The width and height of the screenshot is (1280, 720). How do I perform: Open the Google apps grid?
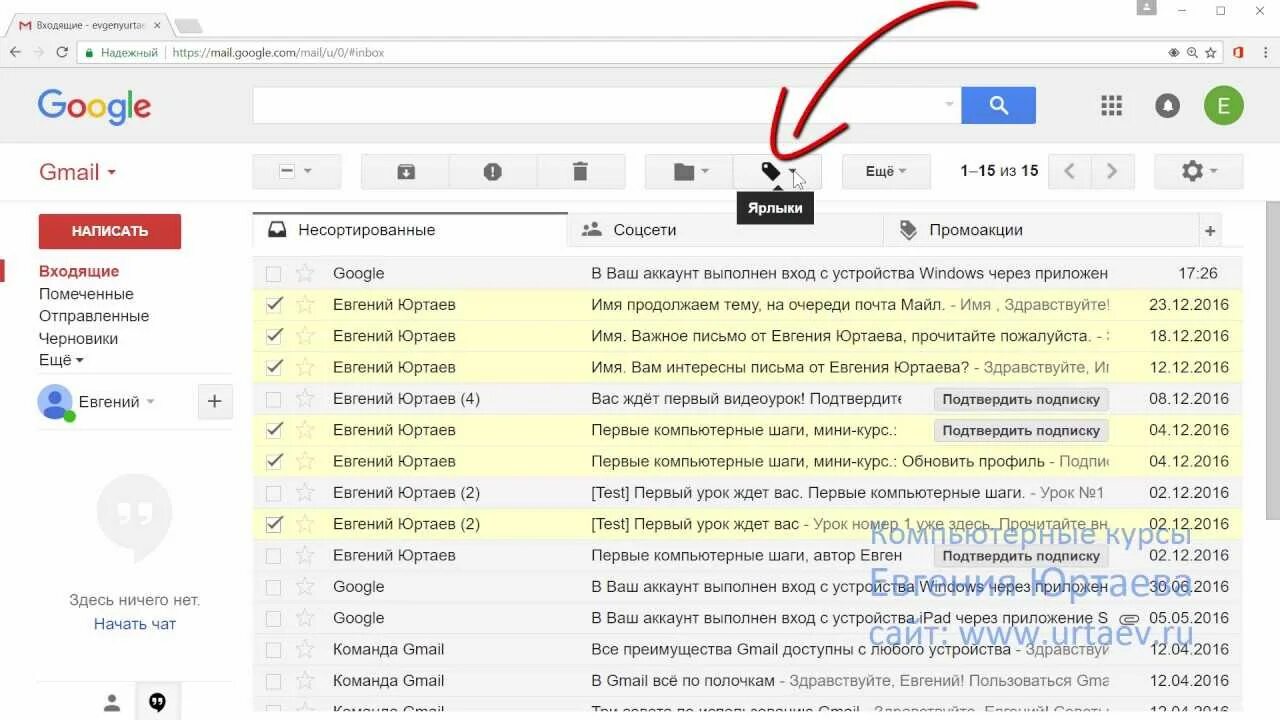click(1111, 105)
